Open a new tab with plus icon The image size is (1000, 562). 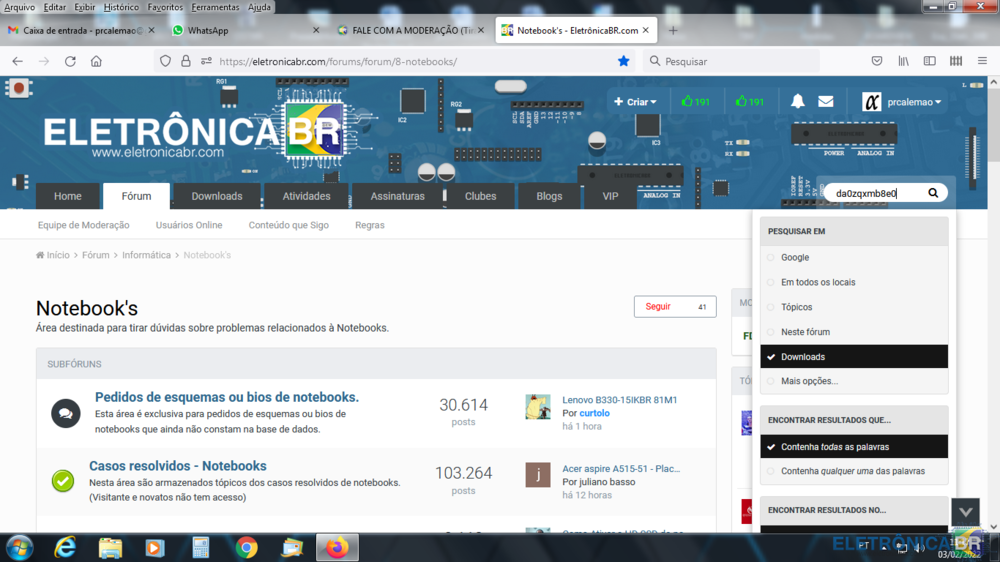(673, 30)
